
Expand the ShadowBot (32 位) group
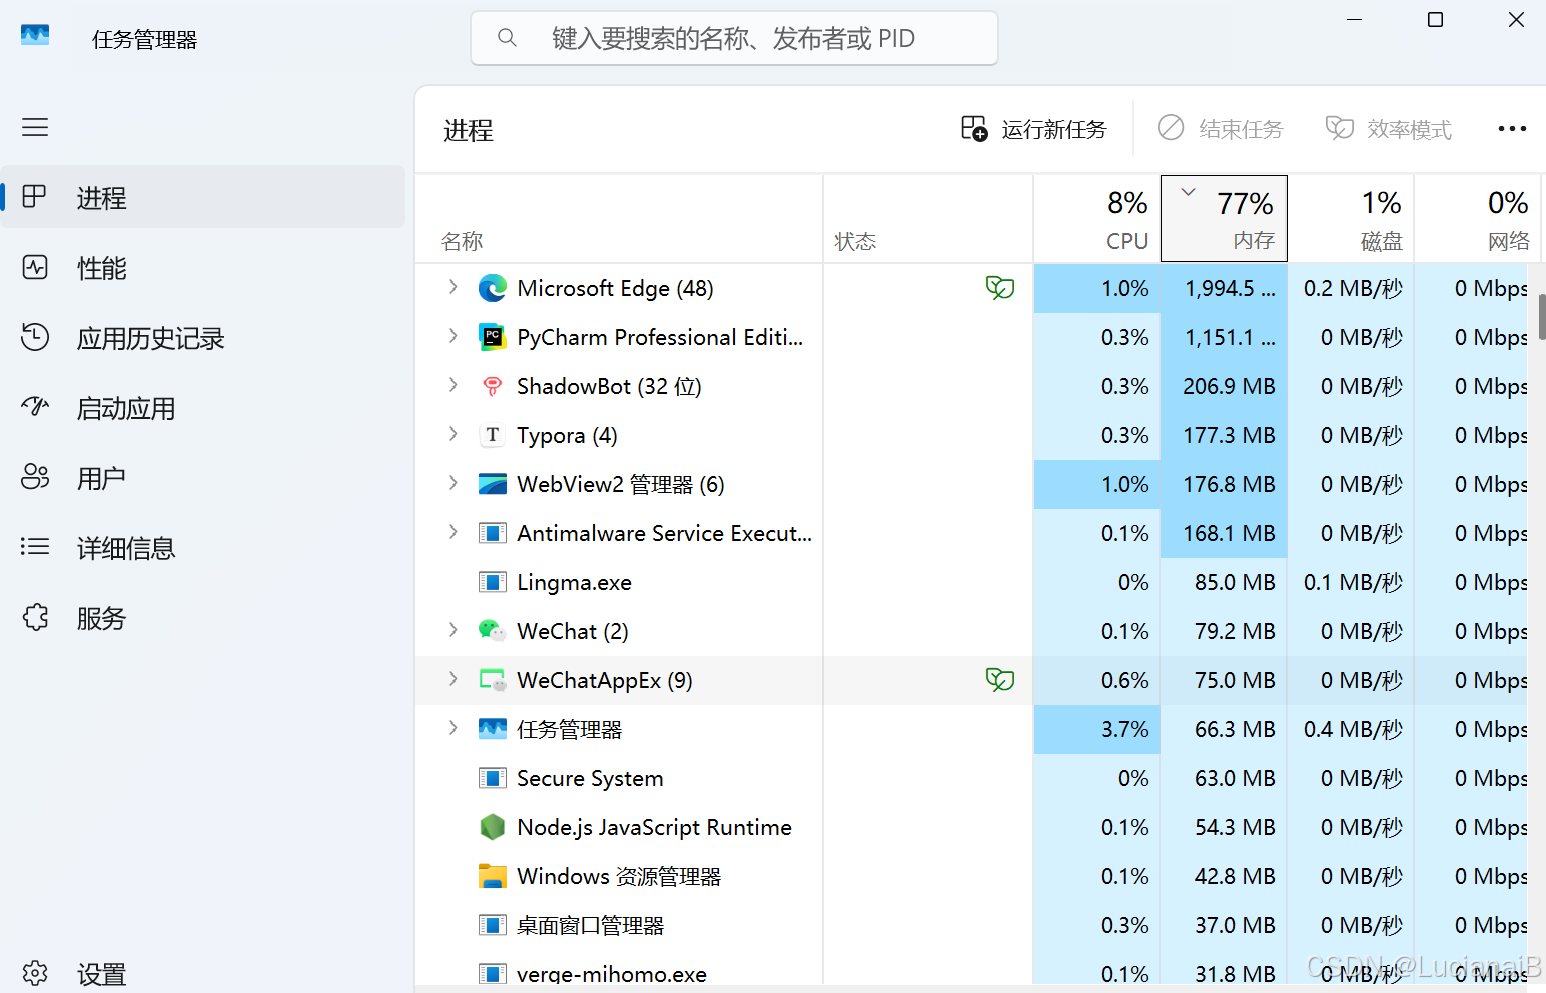click(453, 385)
